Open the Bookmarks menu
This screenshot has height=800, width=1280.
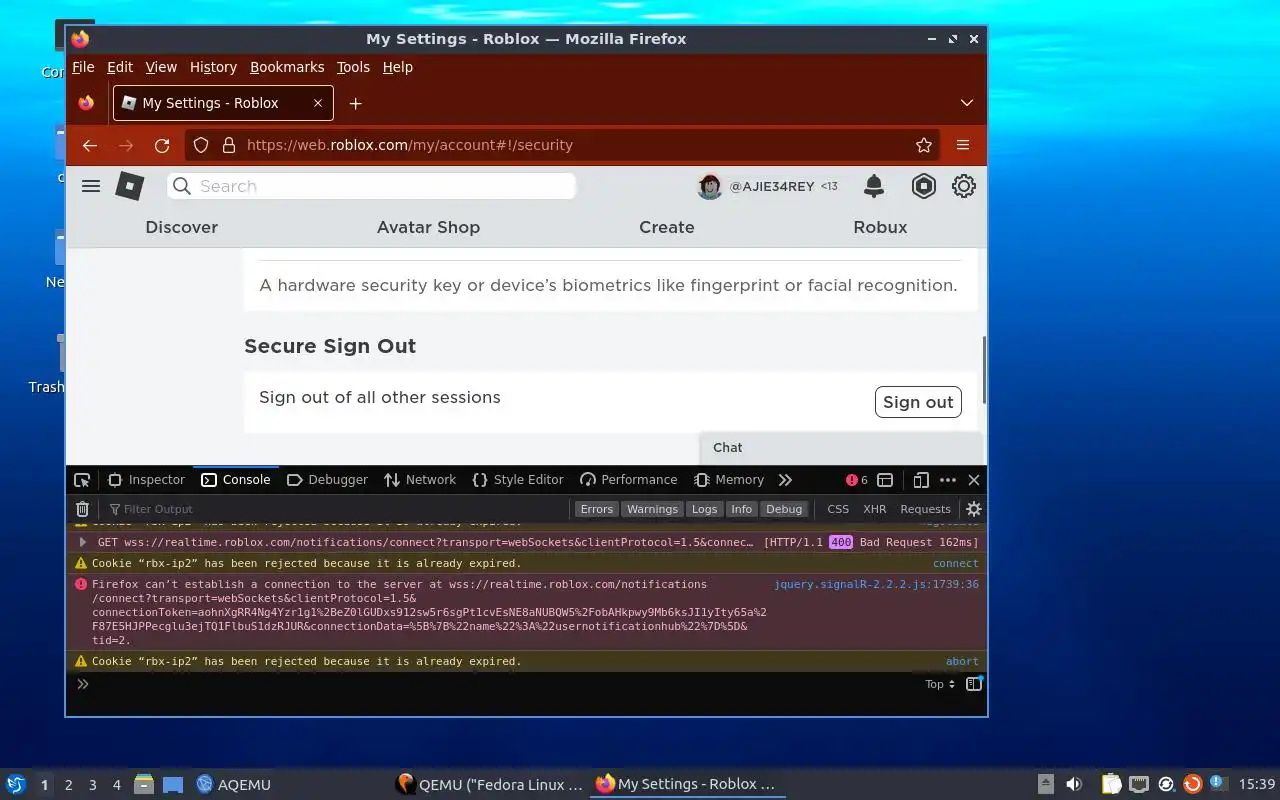click(287, 67)
